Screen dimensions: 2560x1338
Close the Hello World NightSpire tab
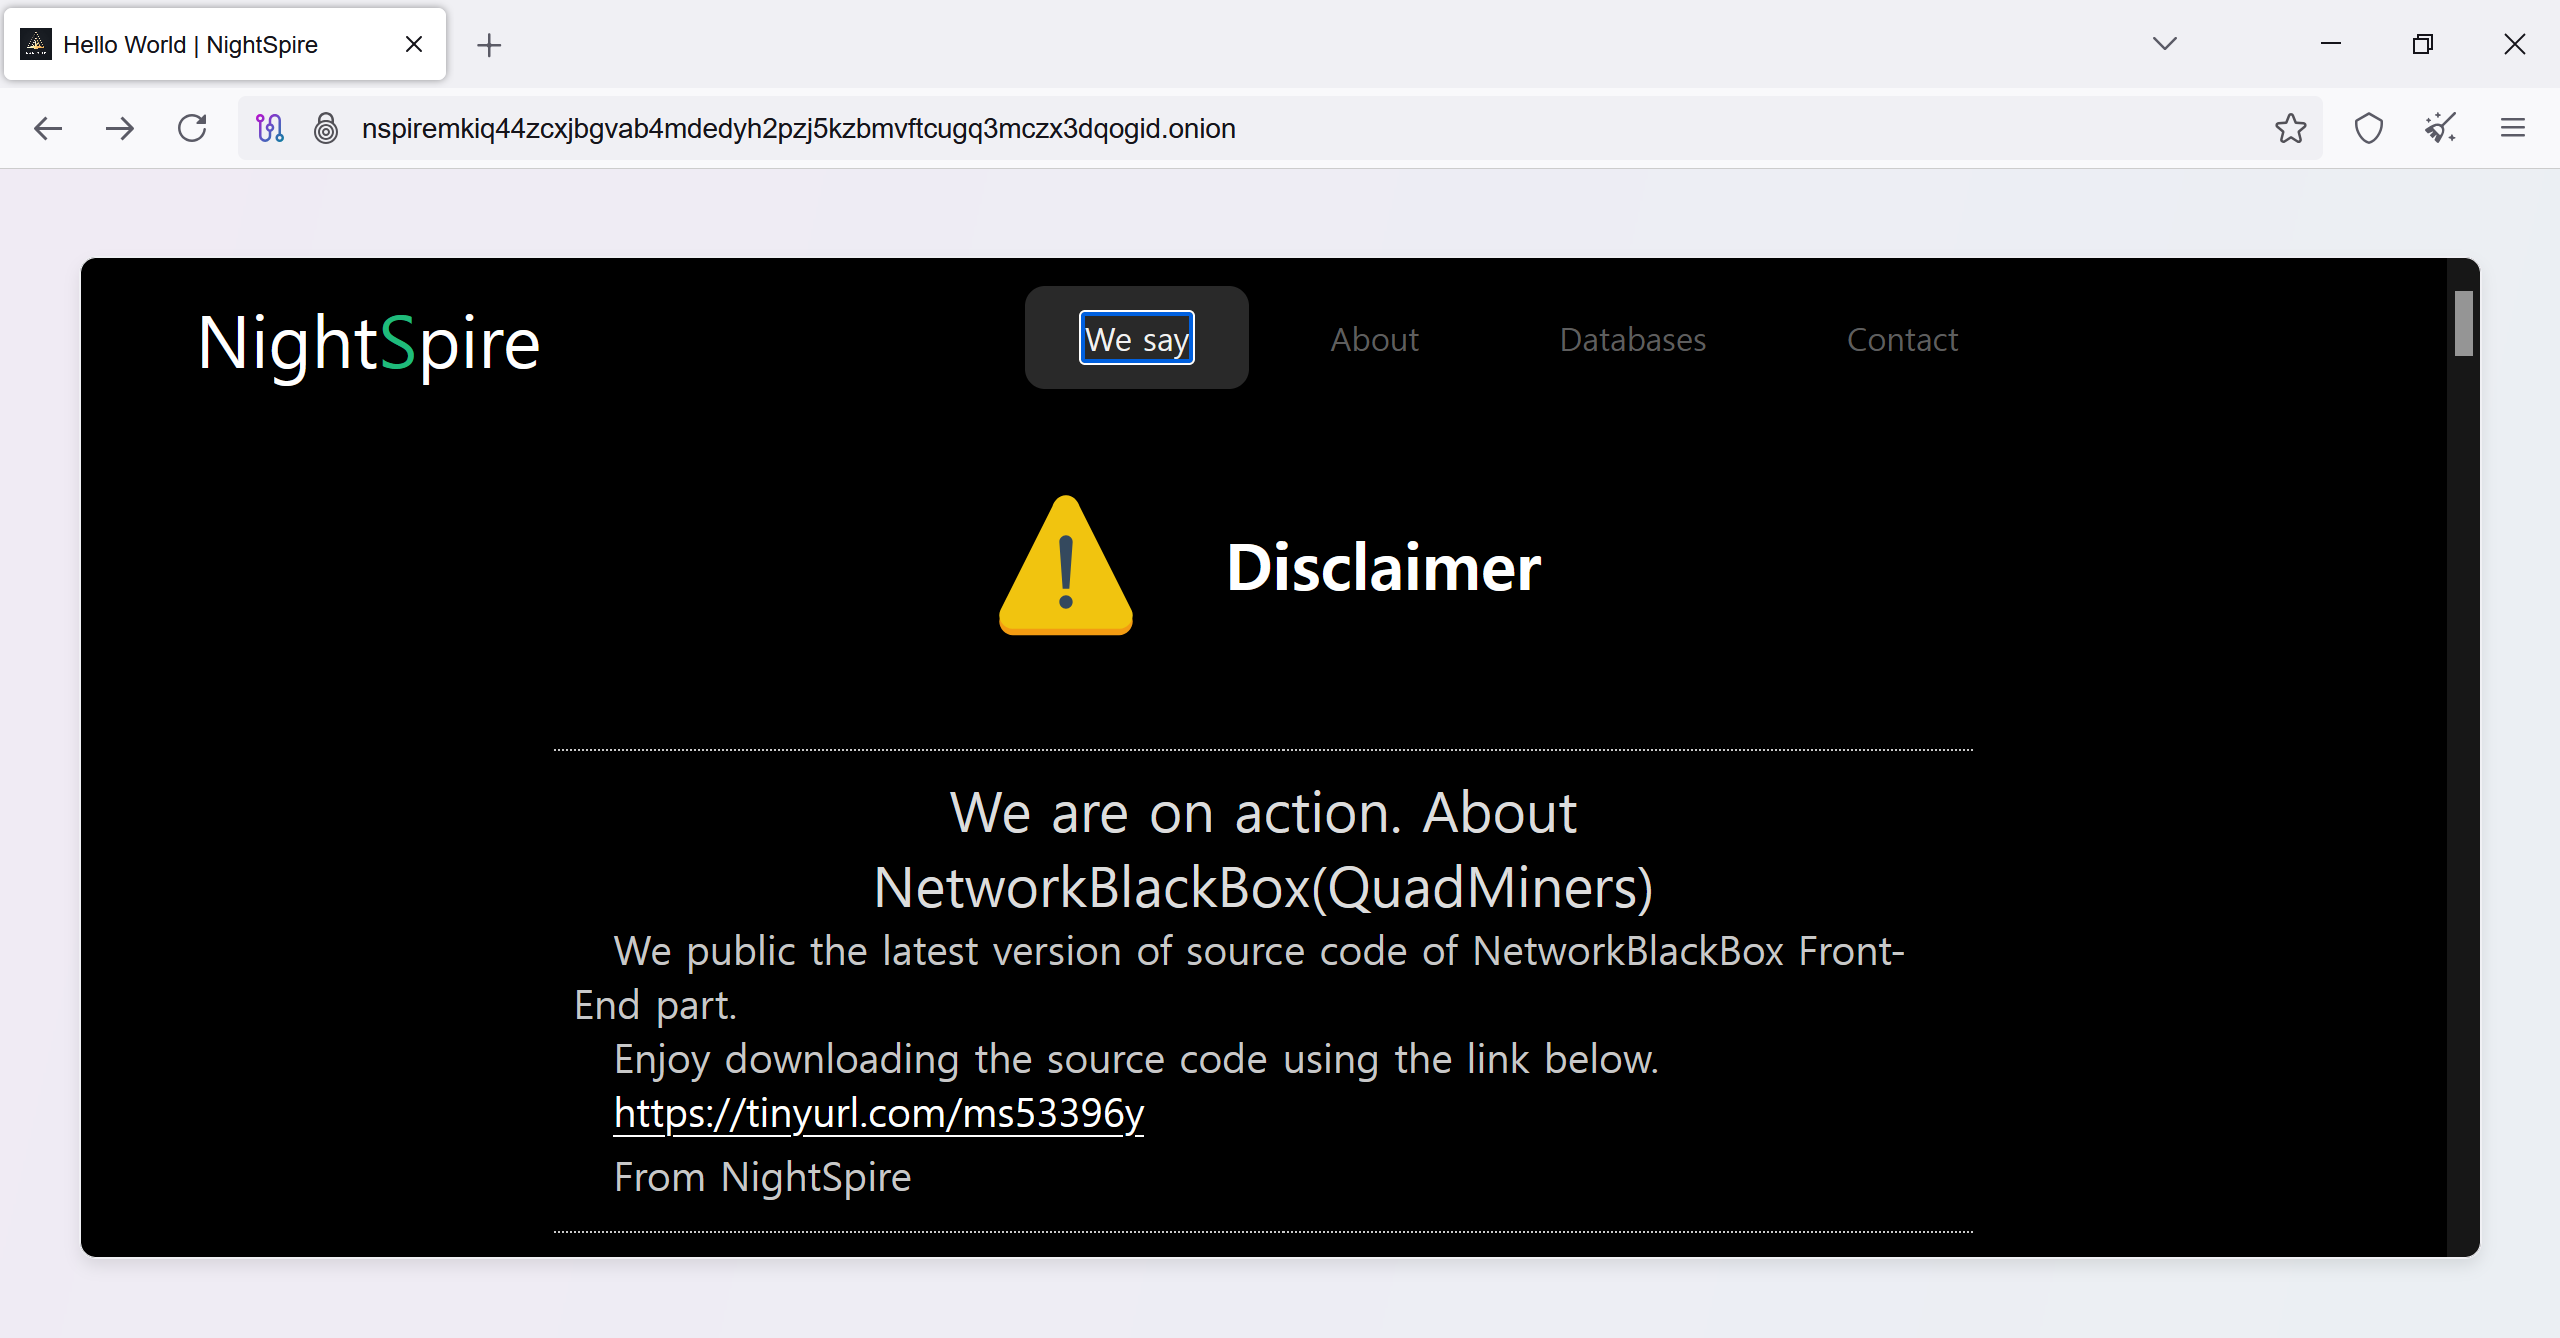pos(414,44)
